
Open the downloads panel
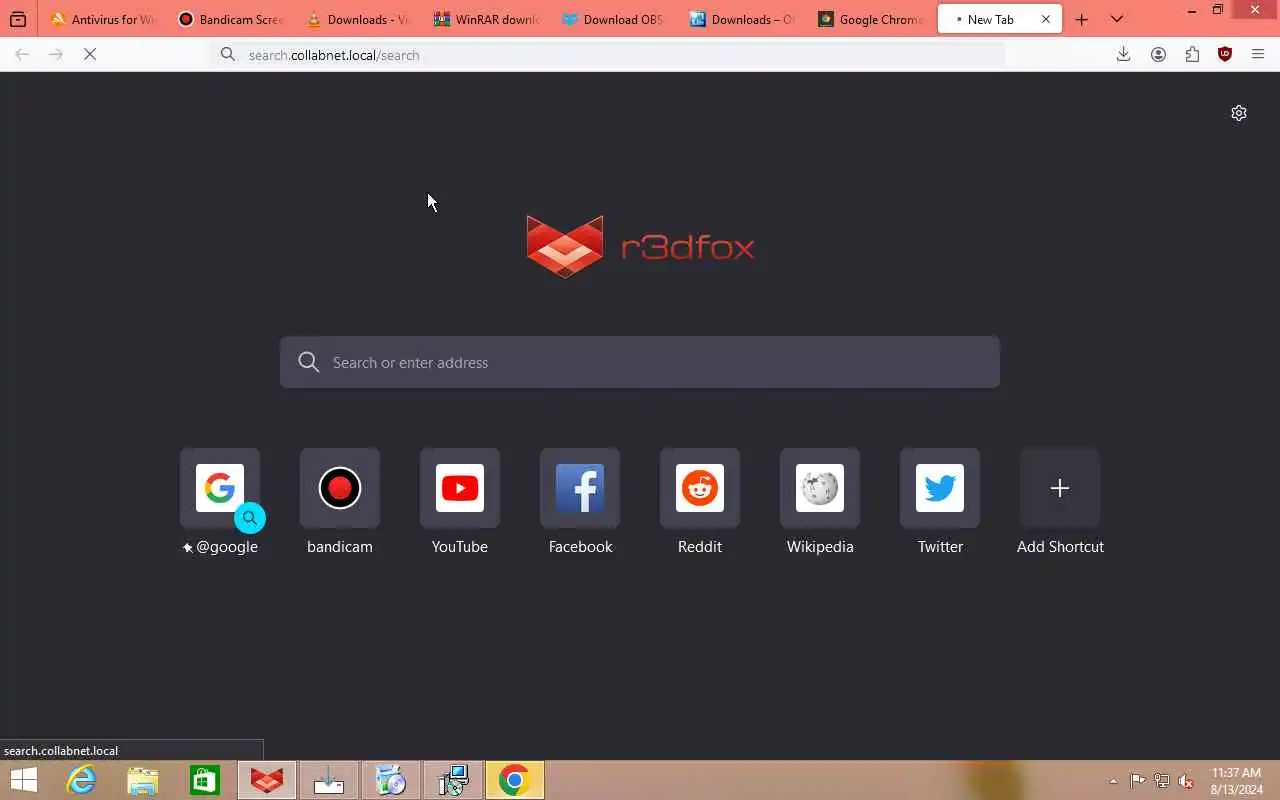[1123, 55]
